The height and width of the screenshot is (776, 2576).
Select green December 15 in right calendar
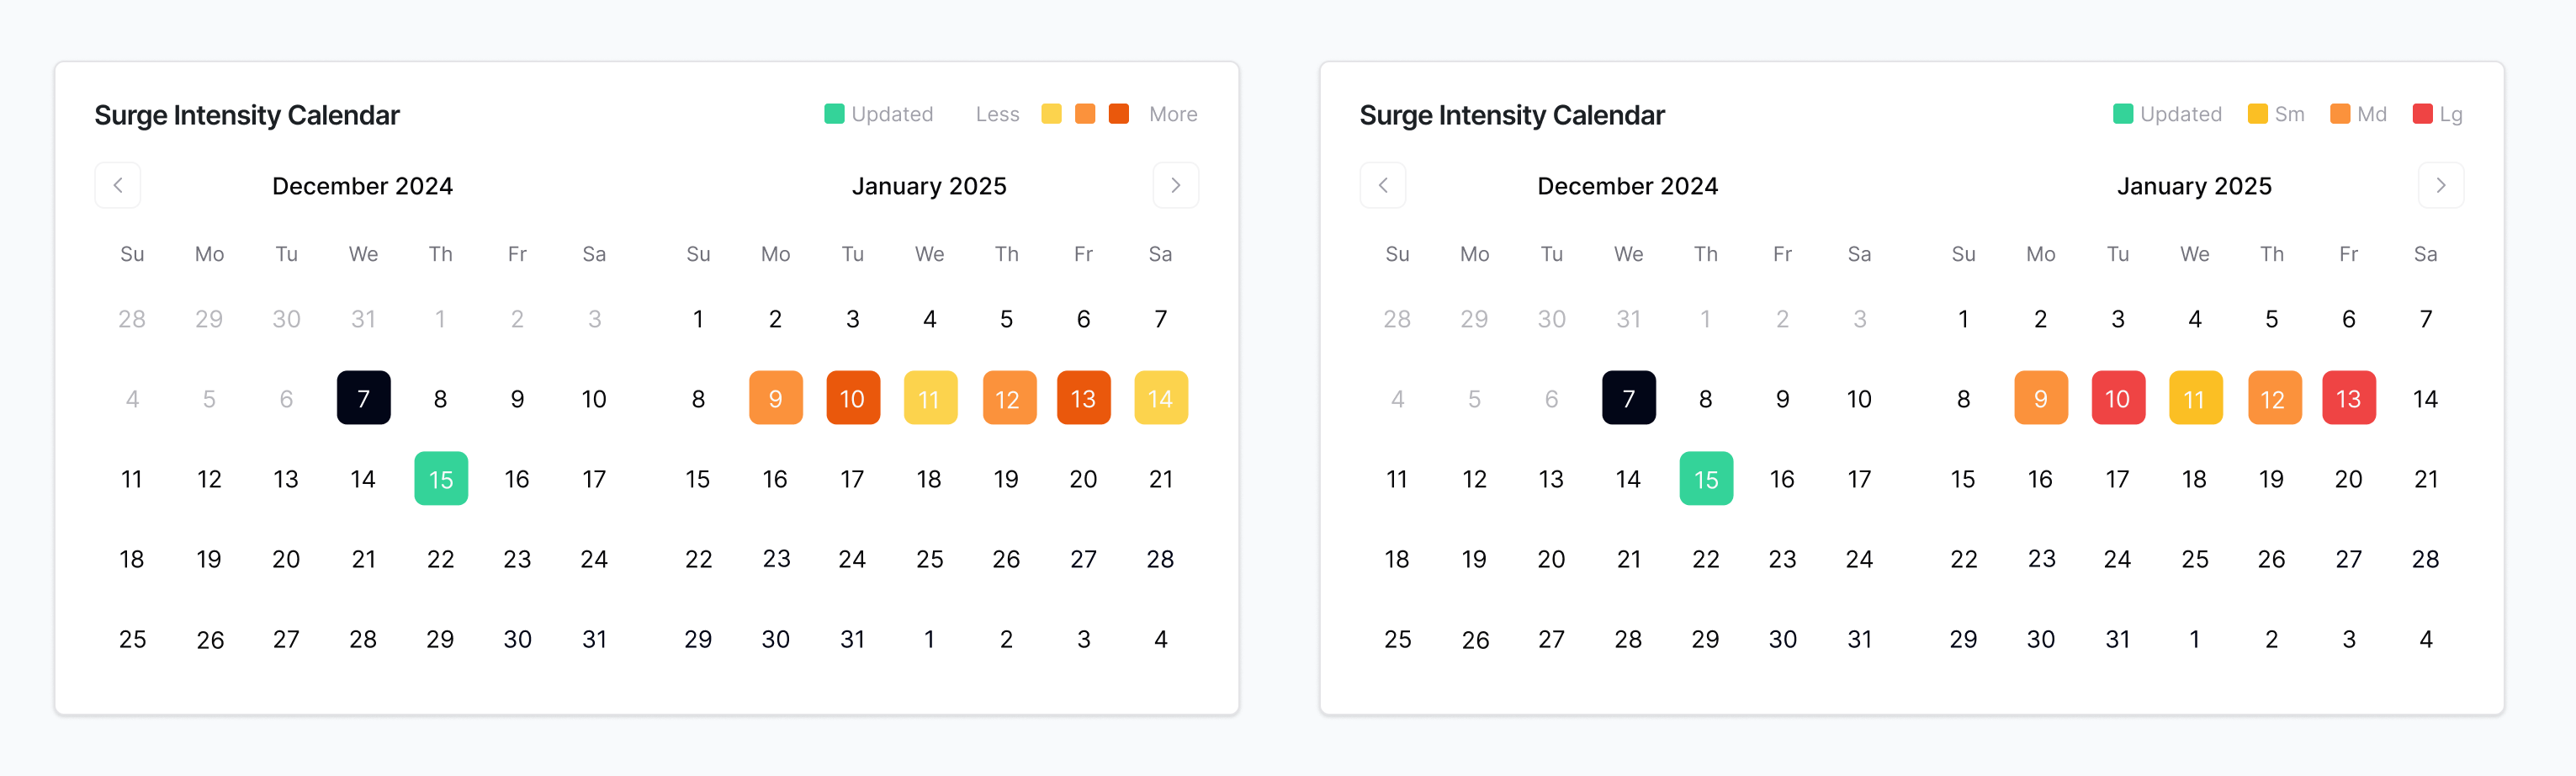click(1706, 478)
